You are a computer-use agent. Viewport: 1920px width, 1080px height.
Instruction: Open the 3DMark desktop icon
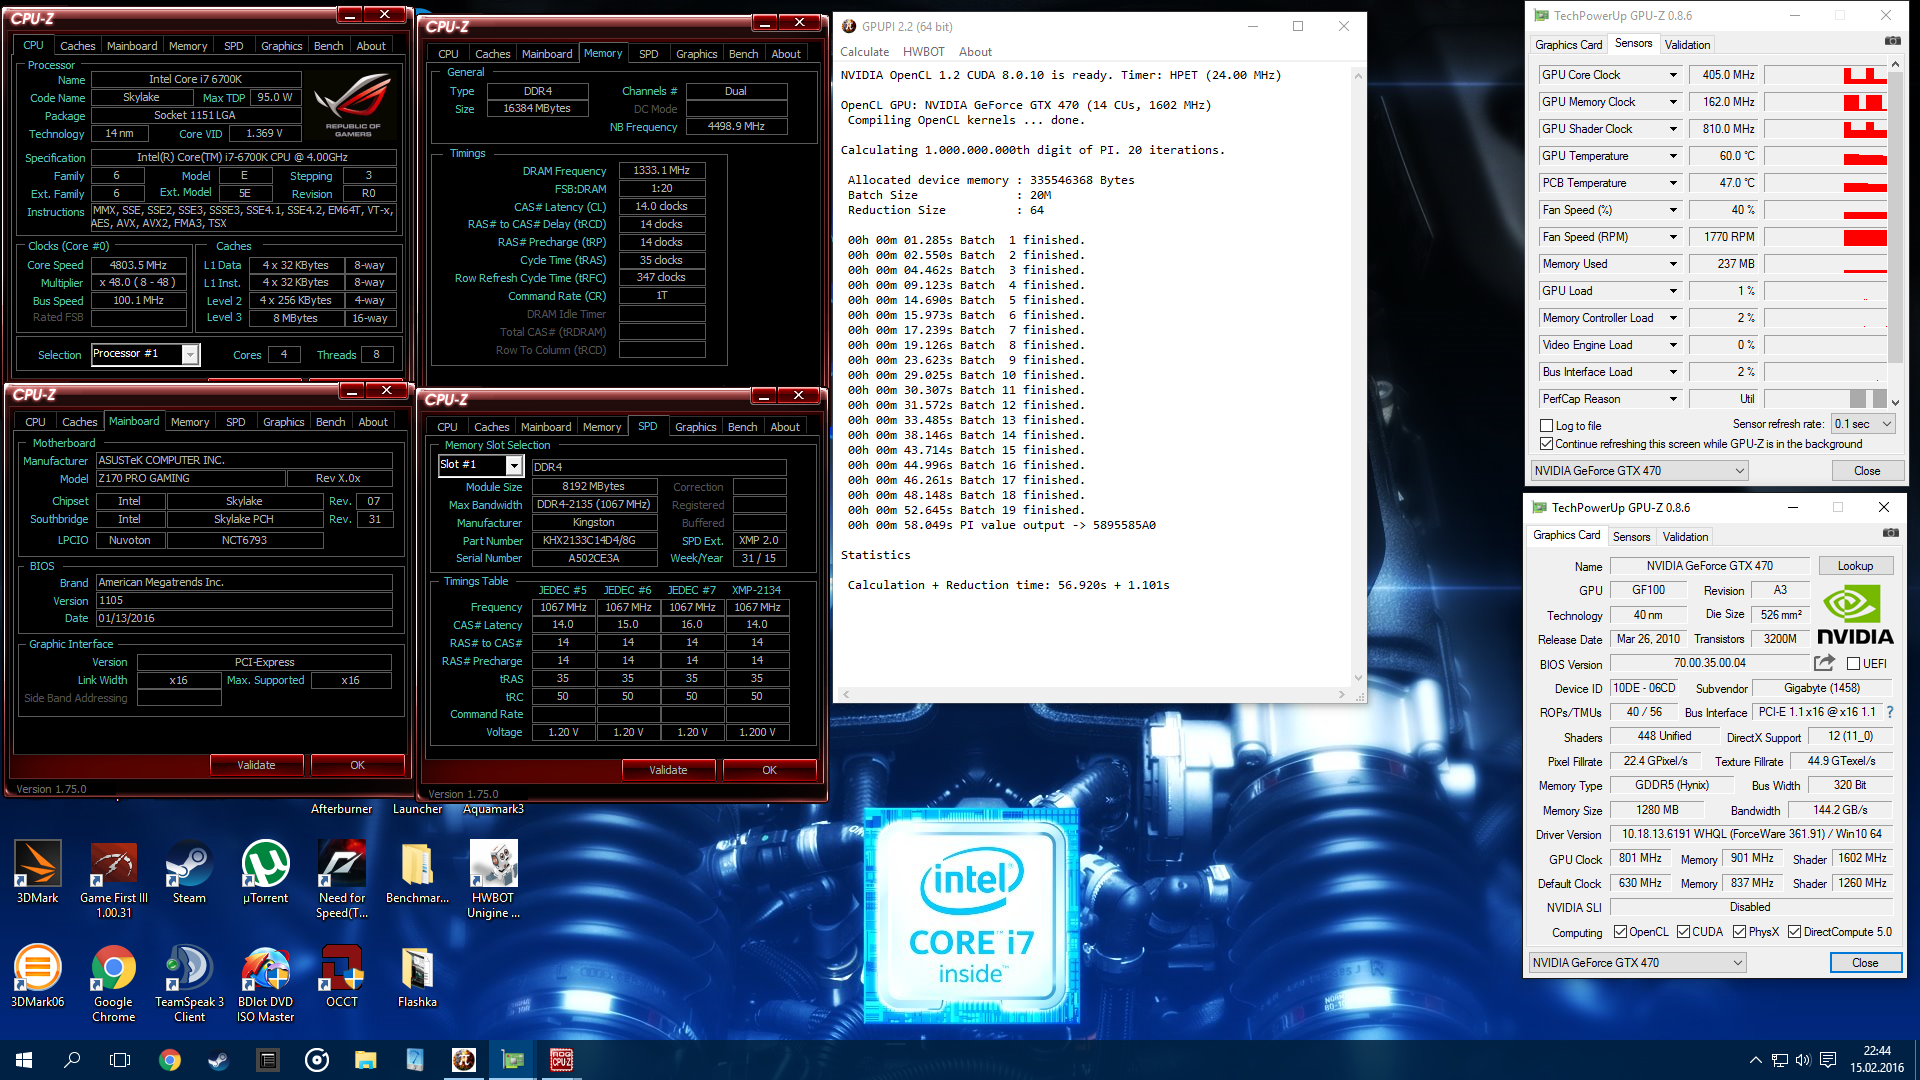coord(38,872)
